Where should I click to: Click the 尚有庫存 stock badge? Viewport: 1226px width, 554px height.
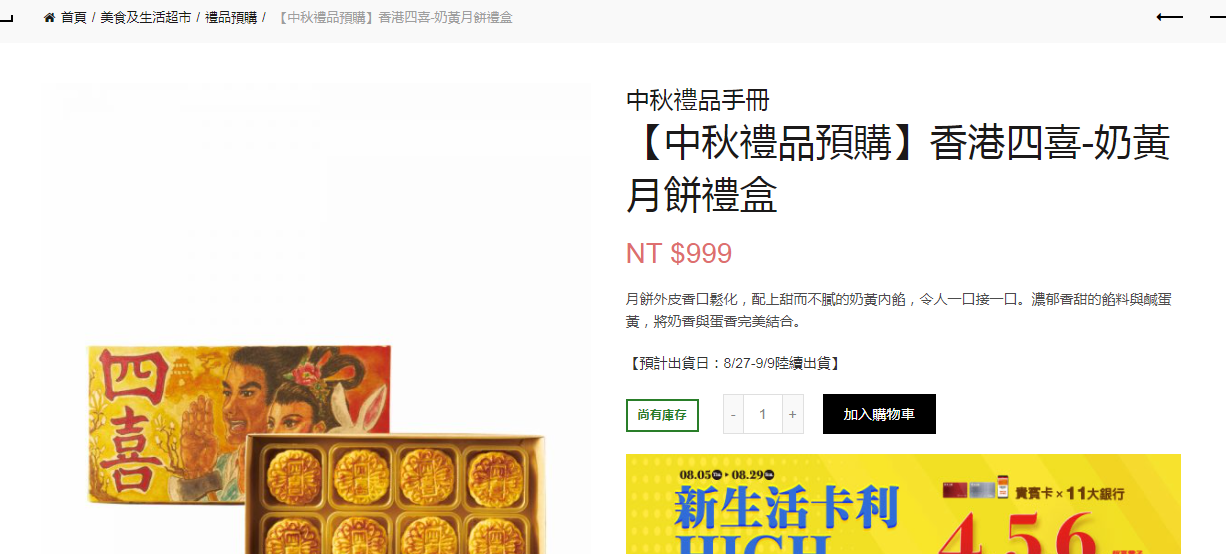(x=662, y=415)
